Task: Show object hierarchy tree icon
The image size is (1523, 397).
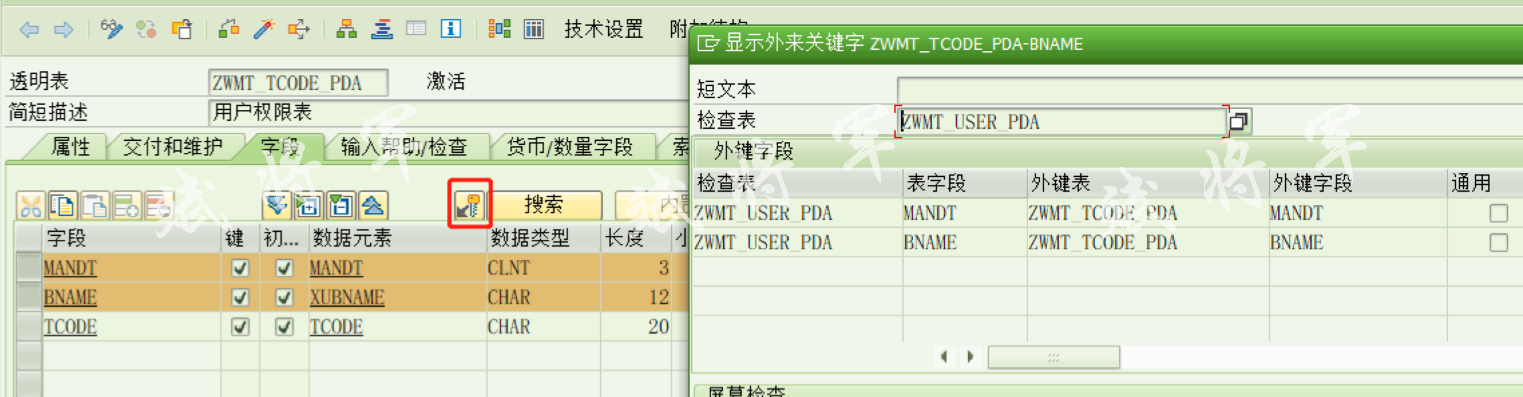Action: tap(347, 29)
